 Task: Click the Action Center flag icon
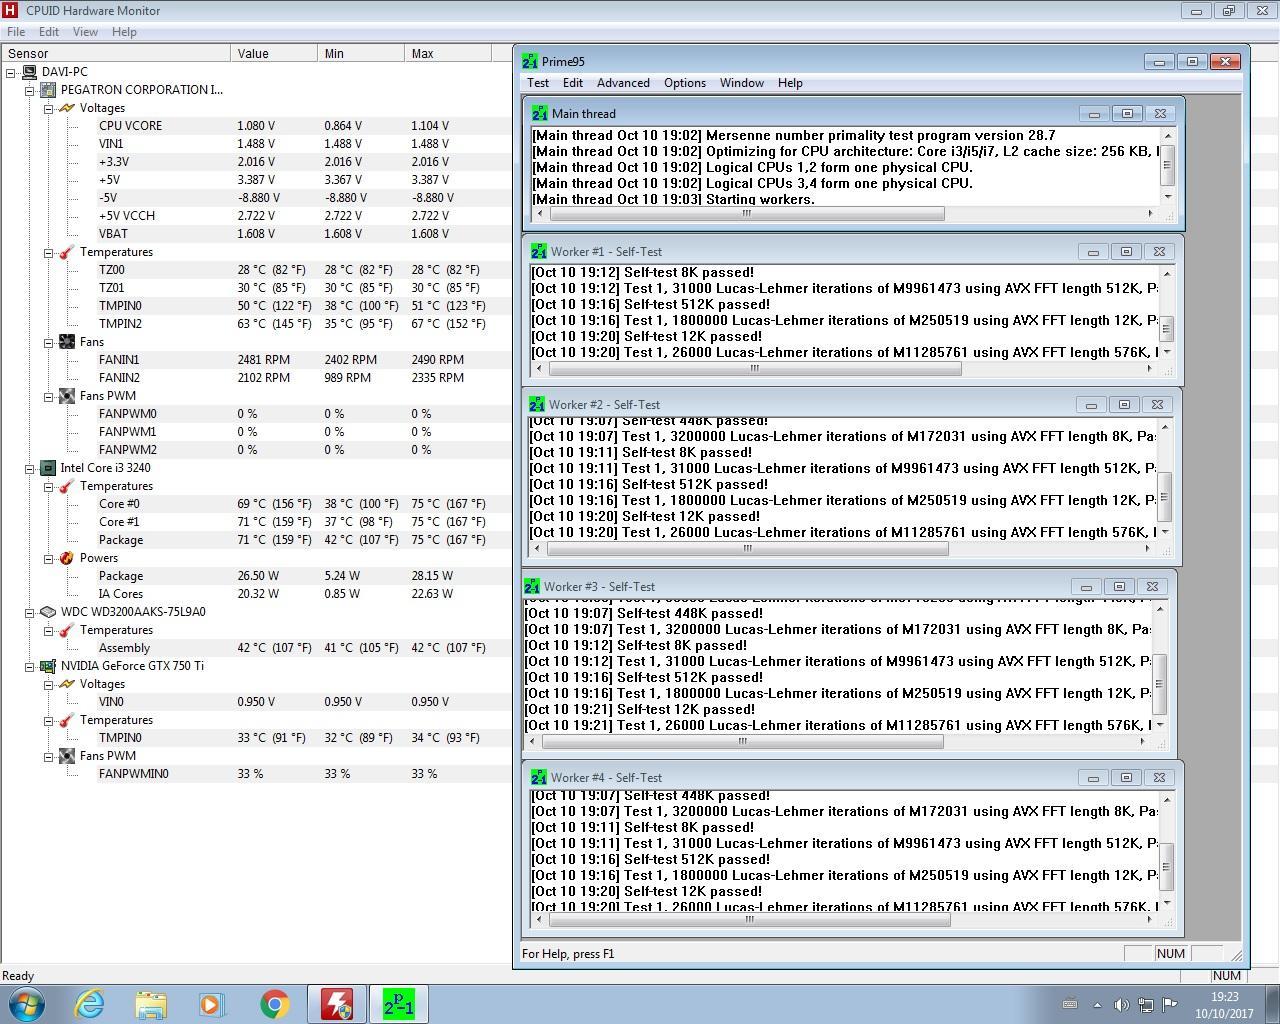coord(1170,1005)
